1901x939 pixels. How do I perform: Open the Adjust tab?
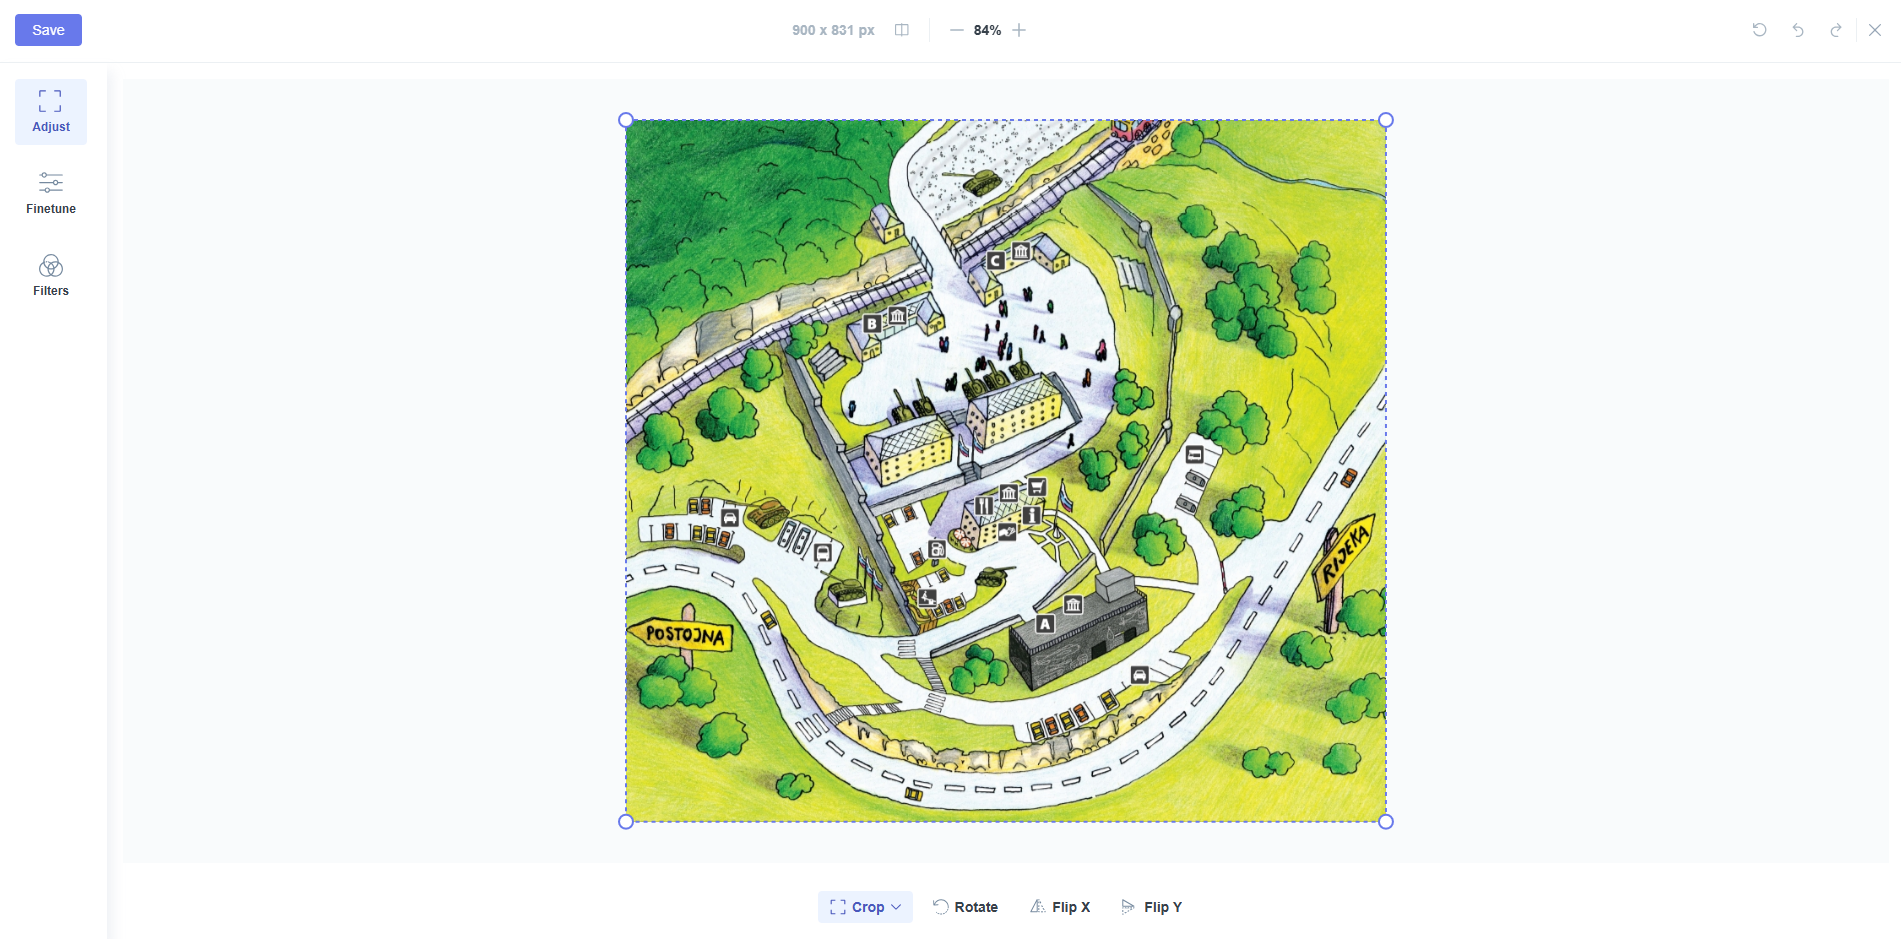pyautogui.click(x=51, y=112)
